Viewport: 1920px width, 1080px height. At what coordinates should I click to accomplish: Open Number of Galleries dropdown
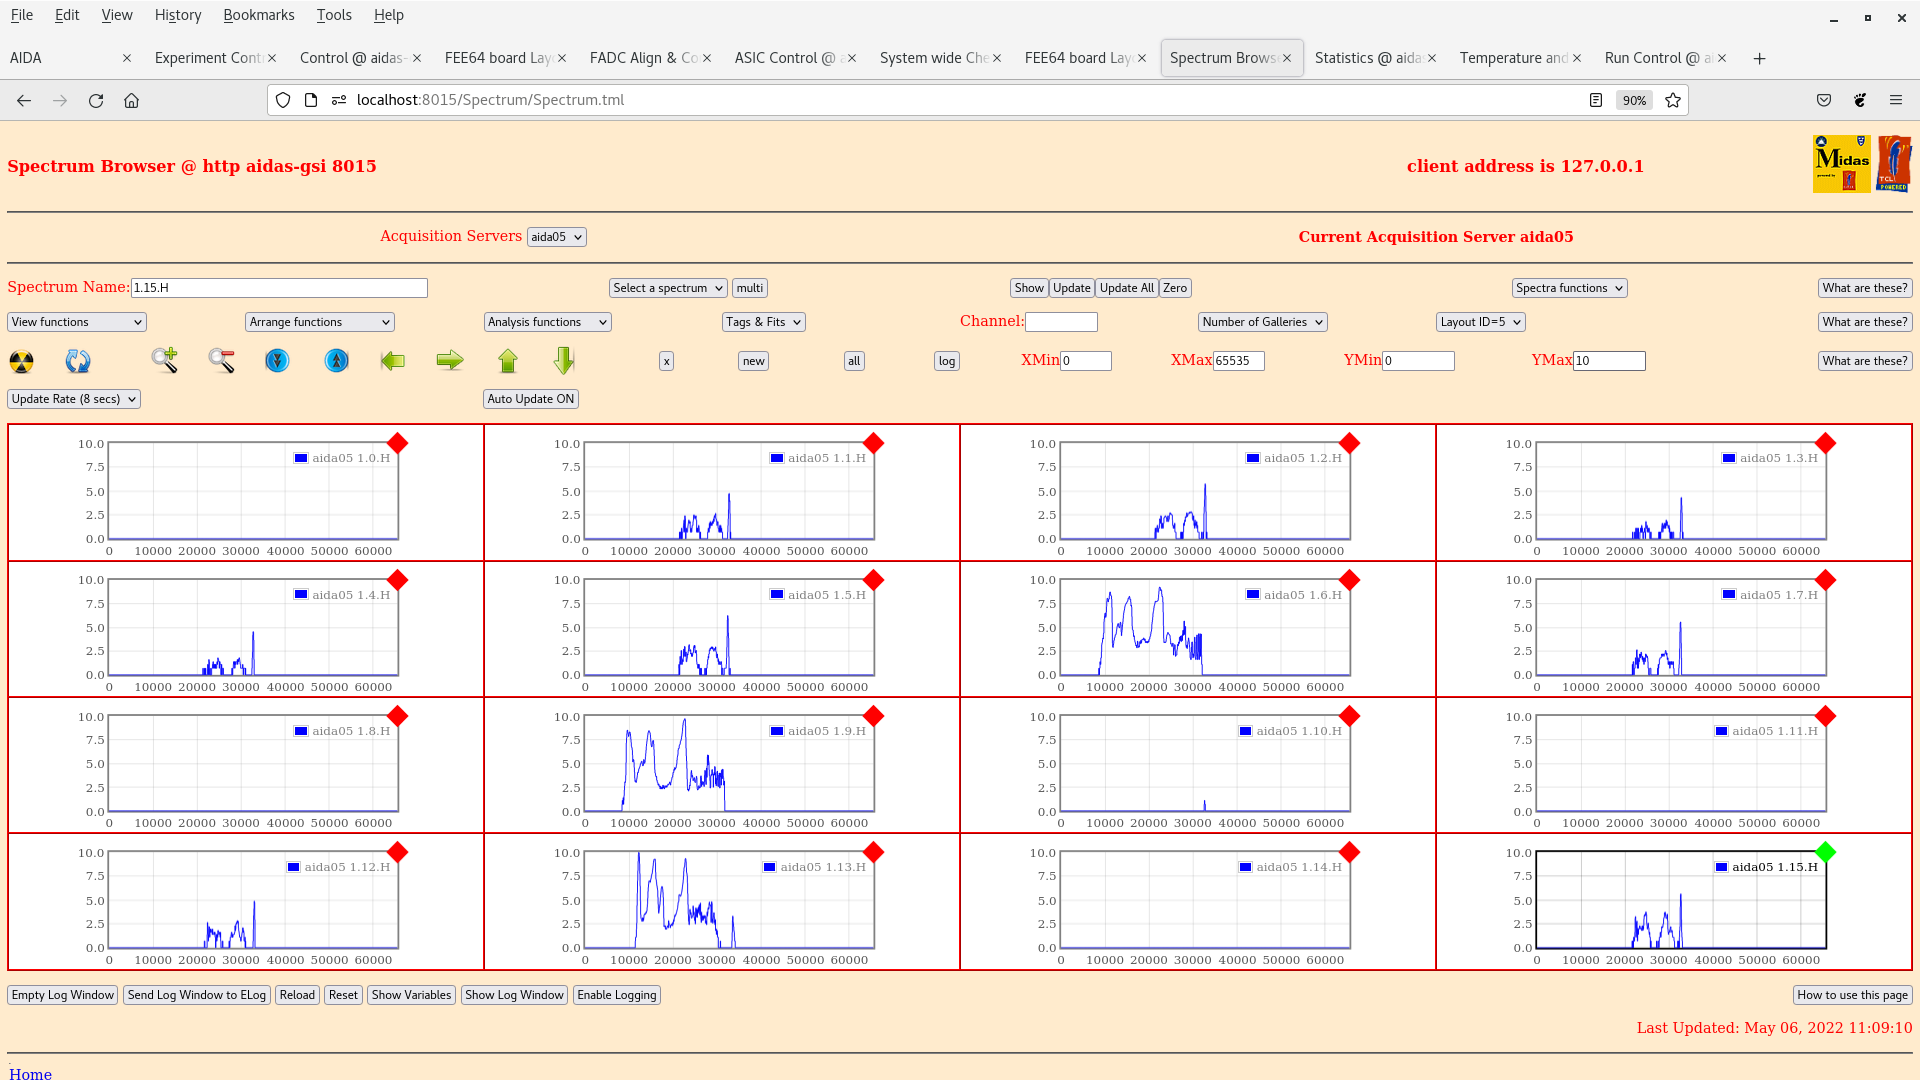(1263, 322)
